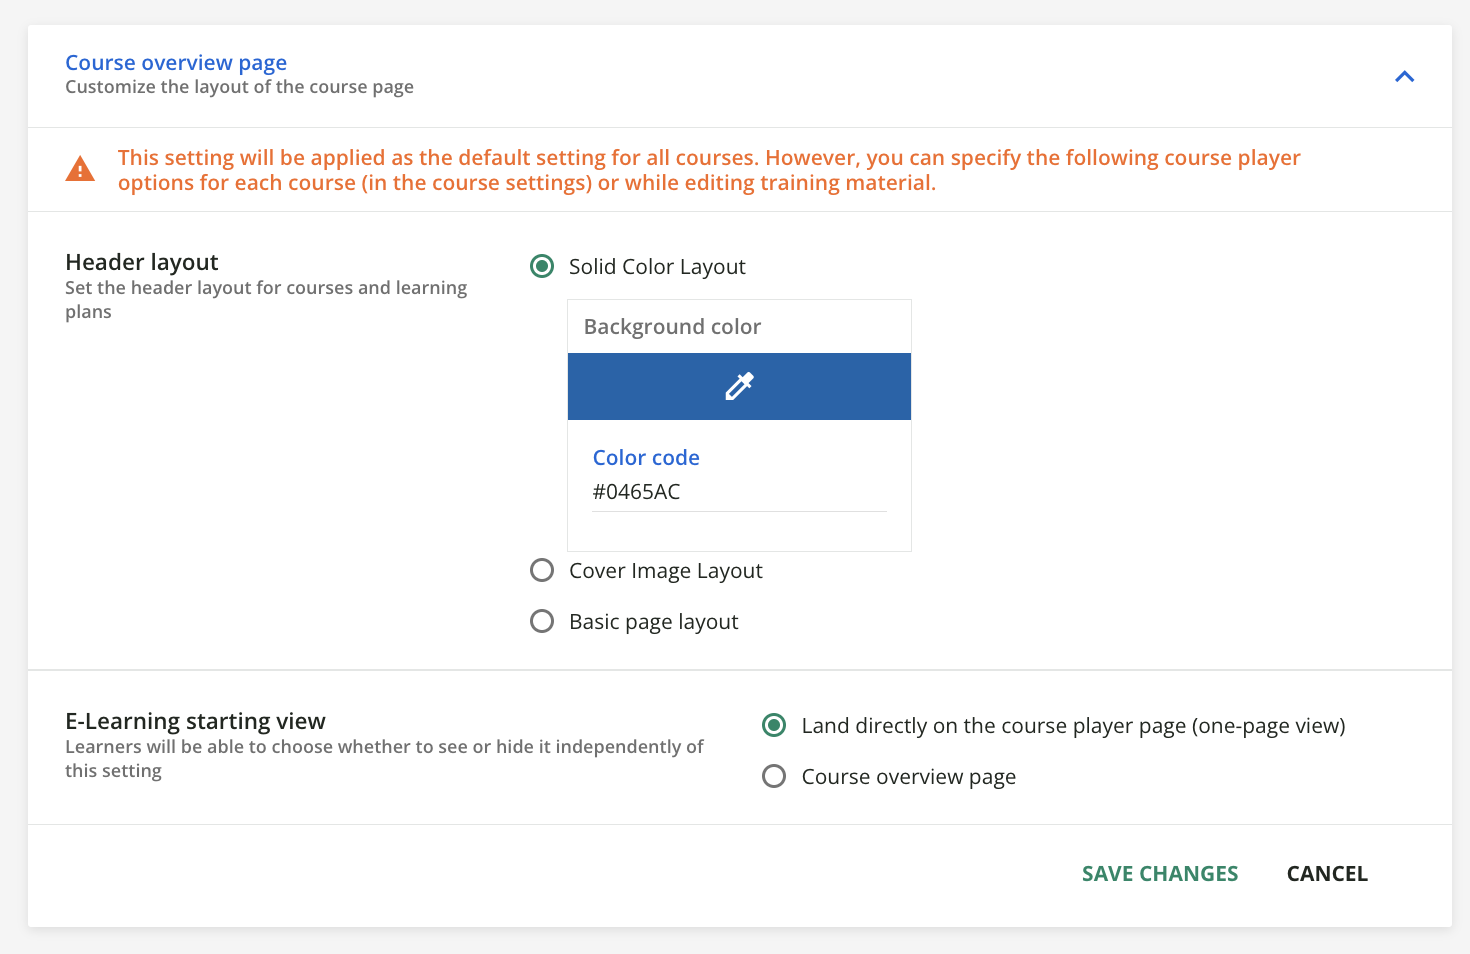Screen dimensions: 1470x954
Task: Click the orange warning message text
Action: click(709, 170)
